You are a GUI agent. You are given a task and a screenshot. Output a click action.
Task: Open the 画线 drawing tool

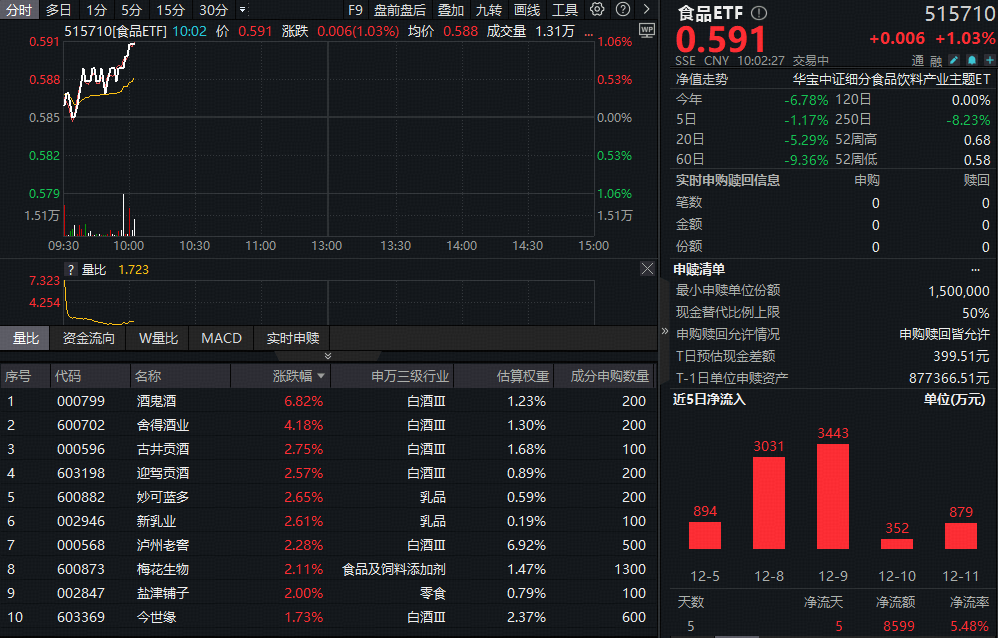click(527, 8)
